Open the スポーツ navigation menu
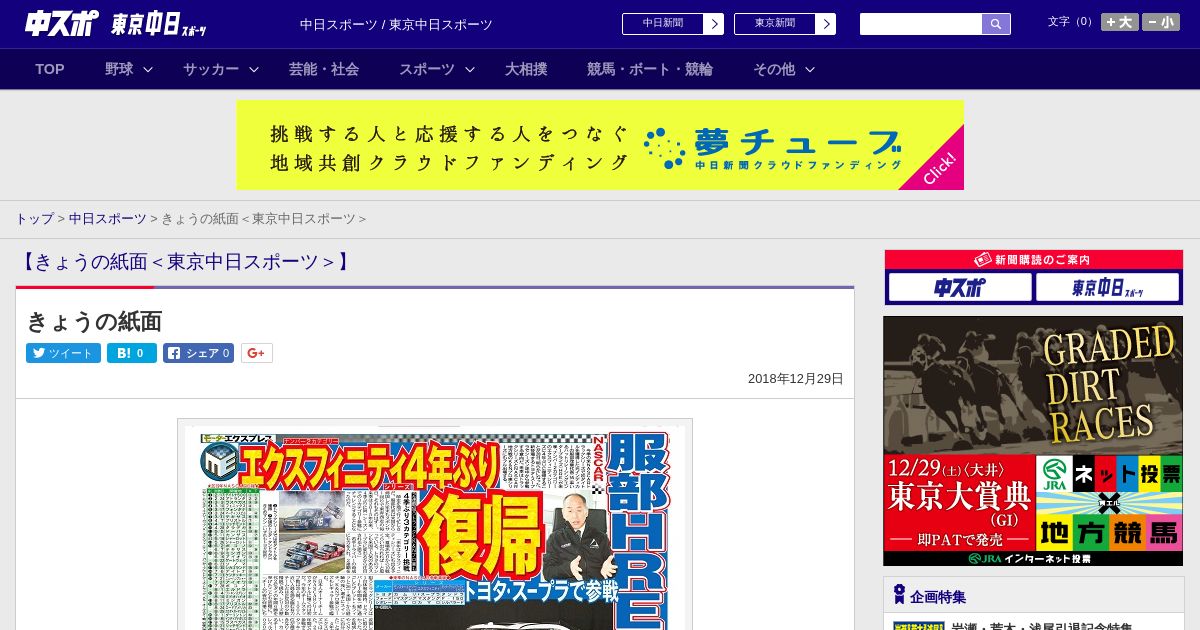 click(x=427, y=69)
